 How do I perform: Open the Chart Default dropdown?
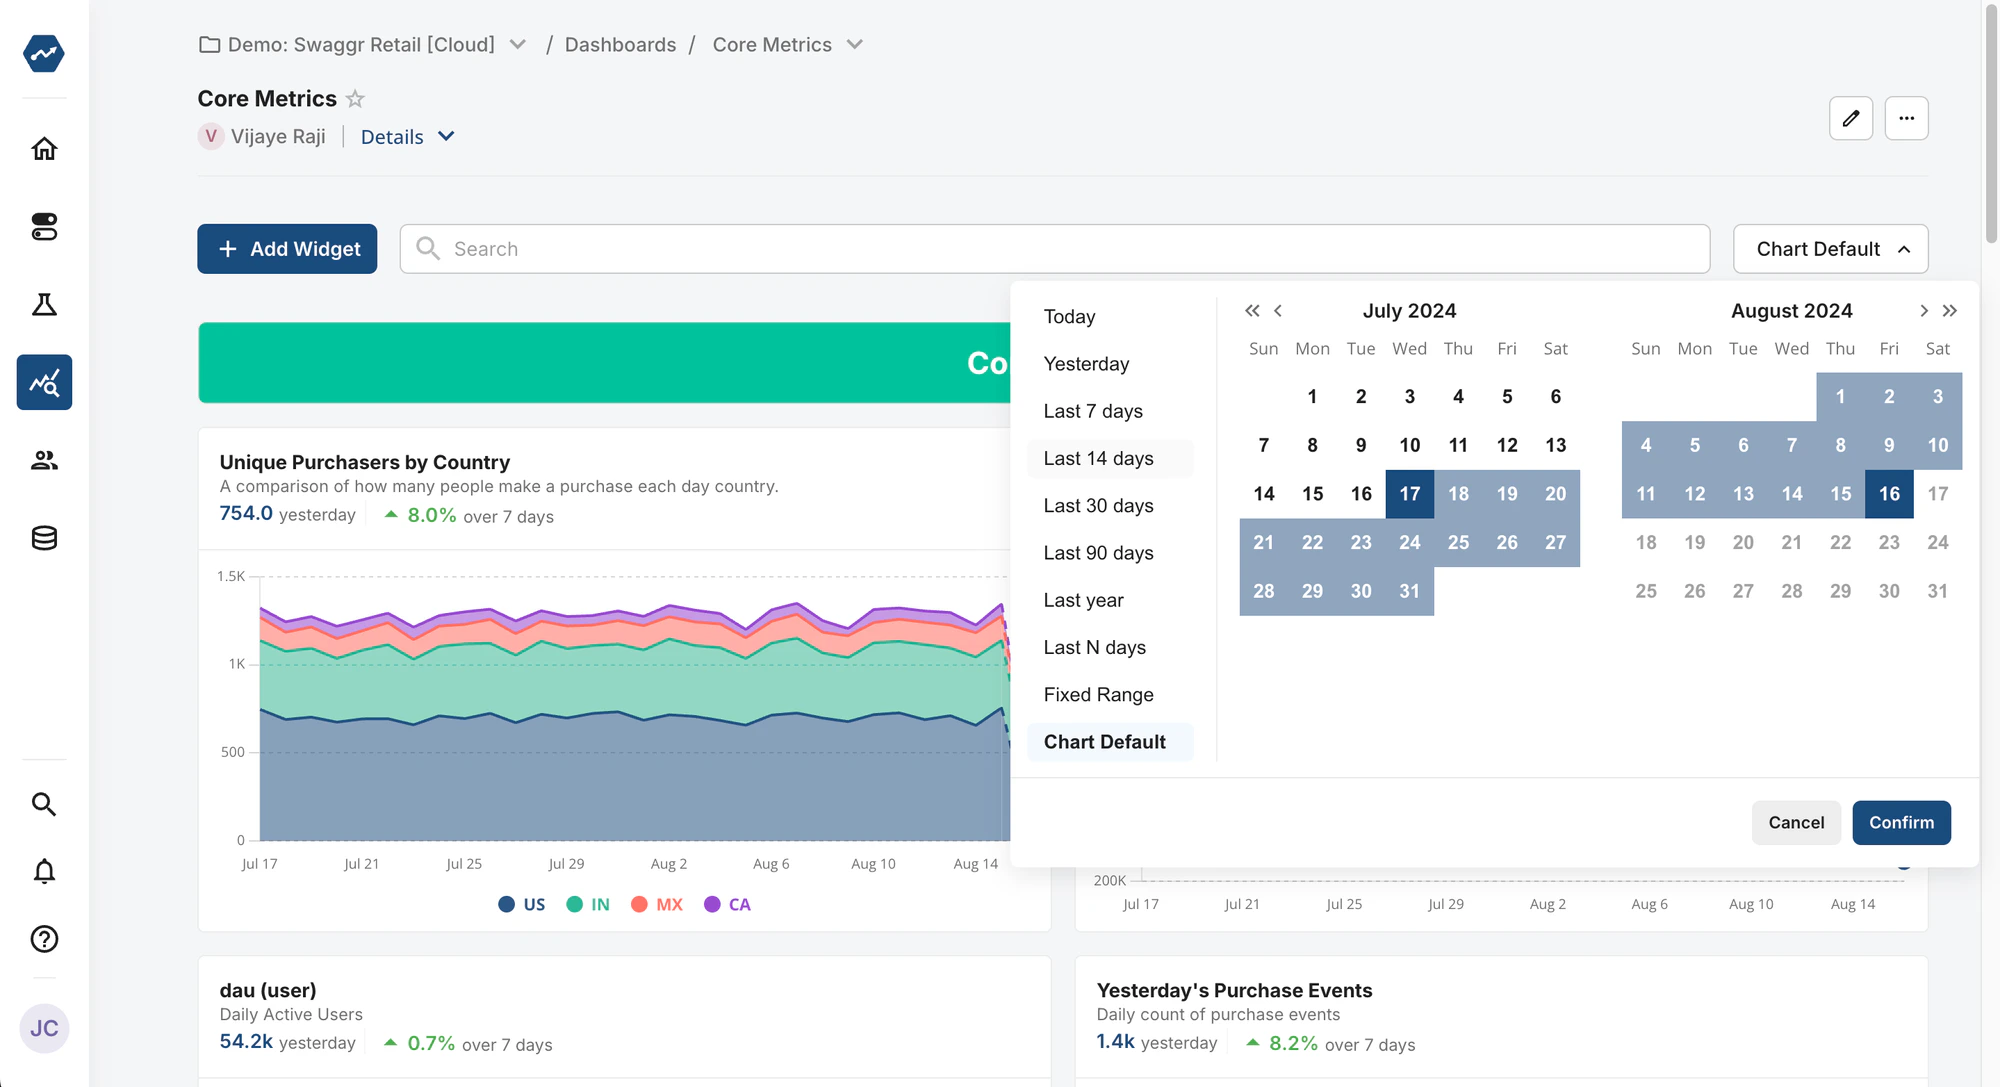pos(1830,248)
